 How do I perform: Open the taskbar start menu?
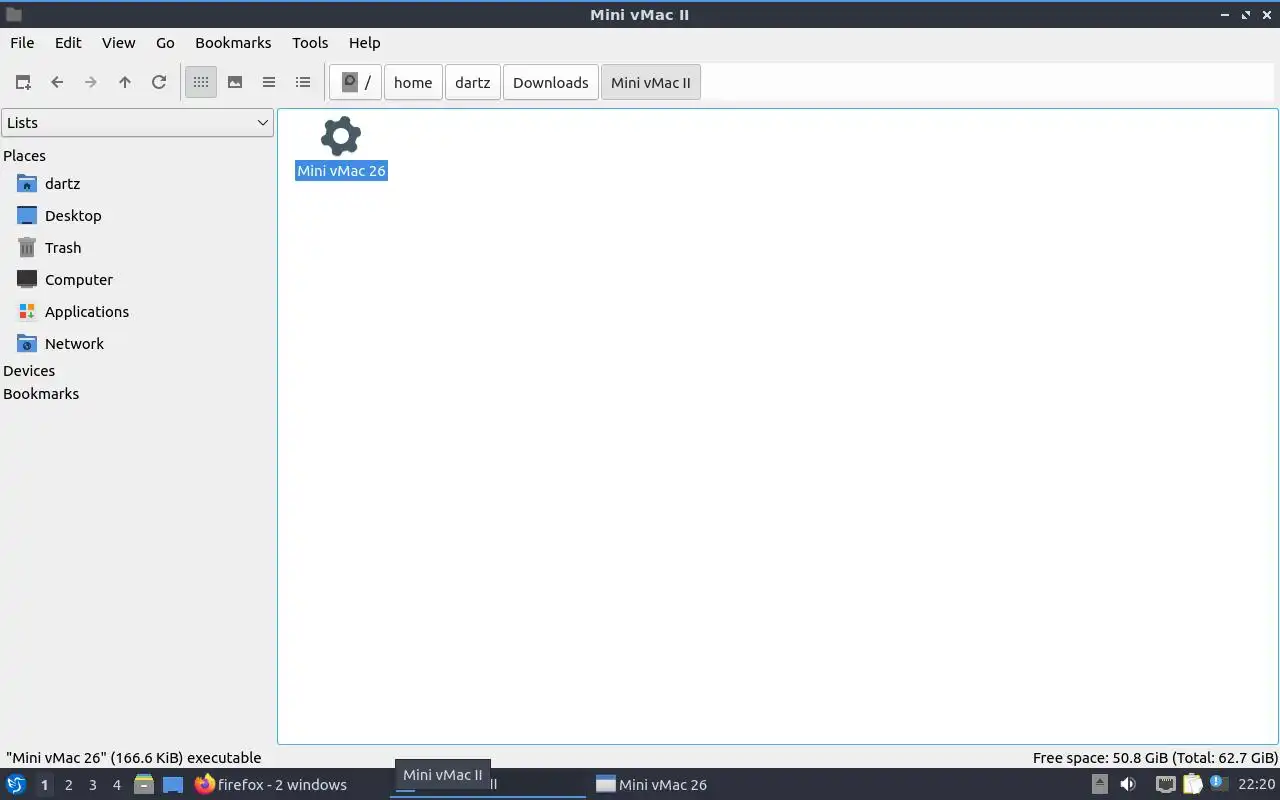(16, 785)
